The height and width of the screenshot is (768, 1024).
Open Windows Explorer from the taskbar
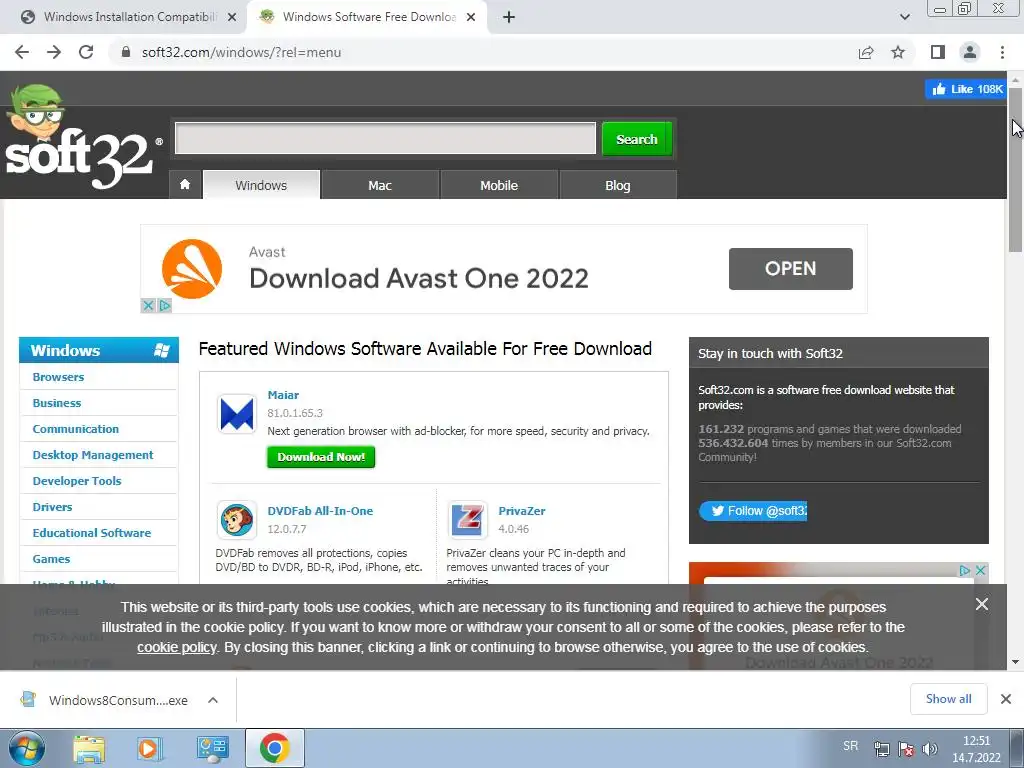tap(89, 748)
